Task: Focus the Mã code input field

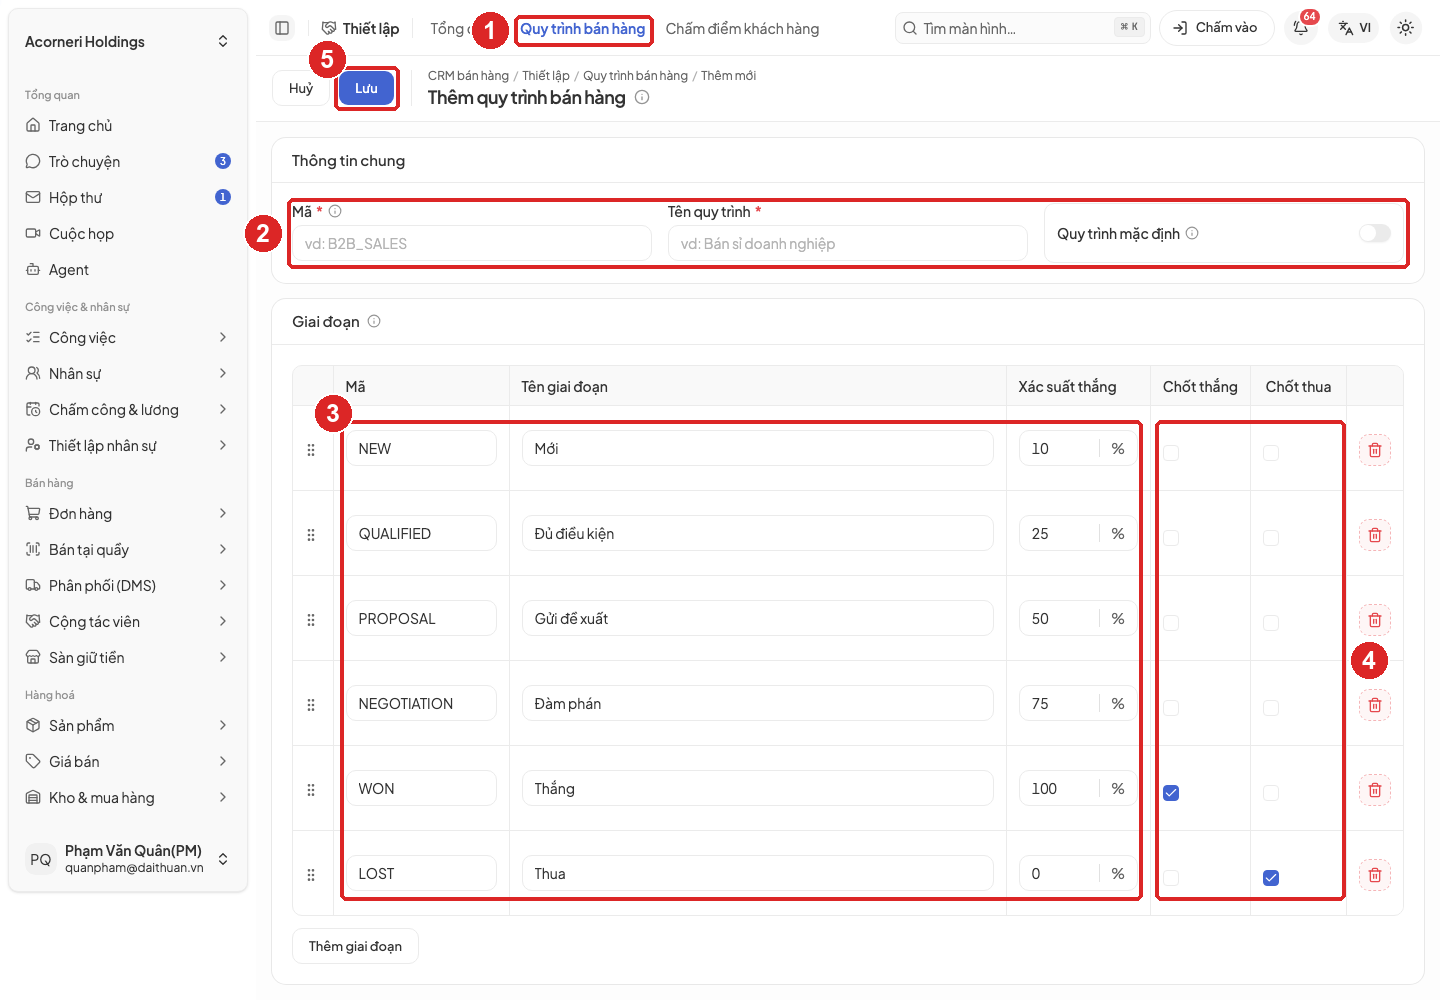Action: click(471, 243)
